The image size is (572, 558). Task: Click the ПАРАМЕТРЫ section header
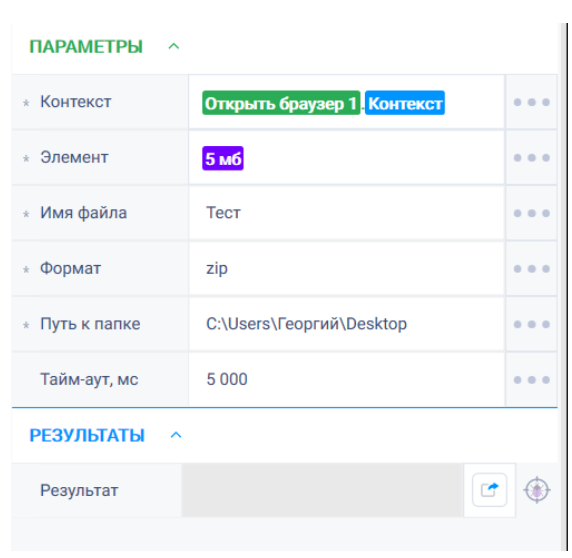tap(86, 47)
